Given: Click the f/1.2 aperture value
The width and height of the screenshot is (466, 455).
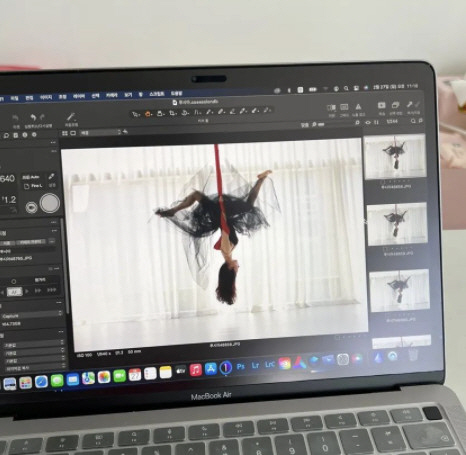Looking at the screenshot, I should tap(9, 199).
